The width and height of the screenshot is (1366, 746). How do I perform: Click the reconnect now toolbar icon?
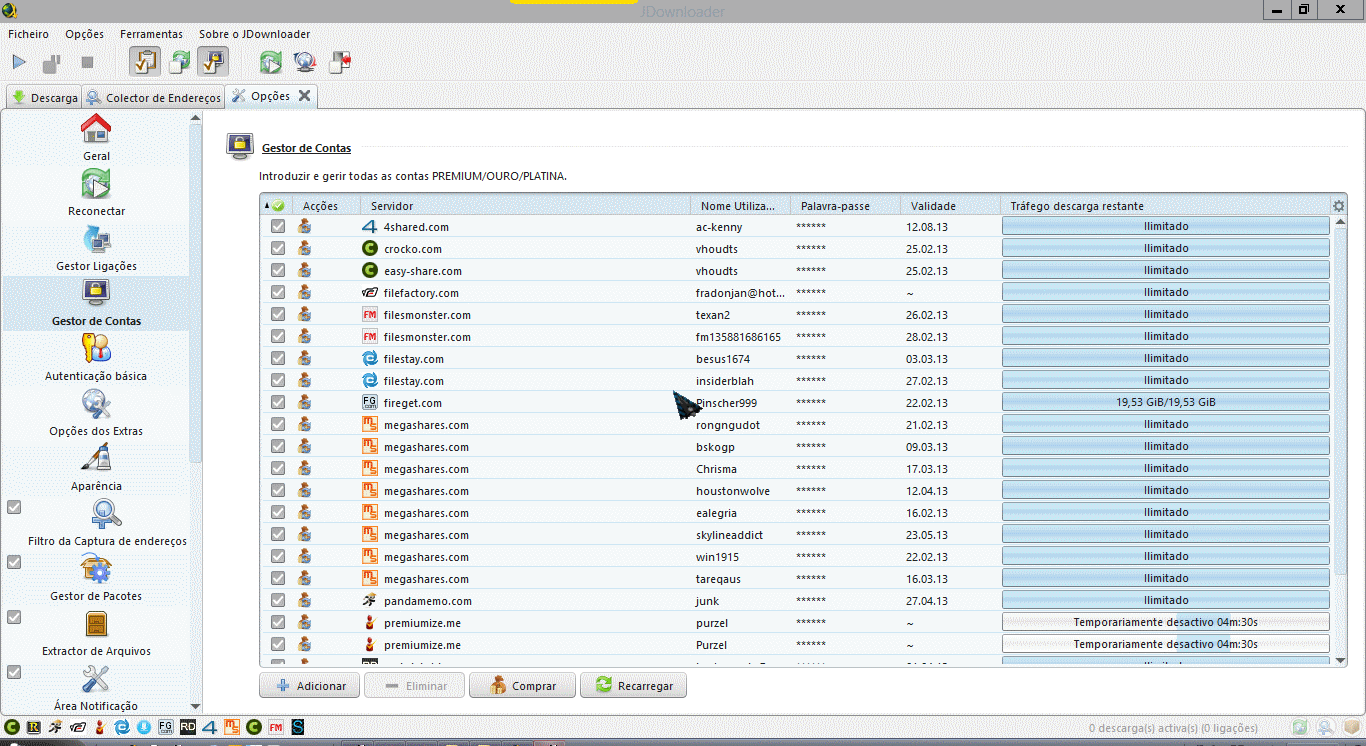(x=270, y=62)
